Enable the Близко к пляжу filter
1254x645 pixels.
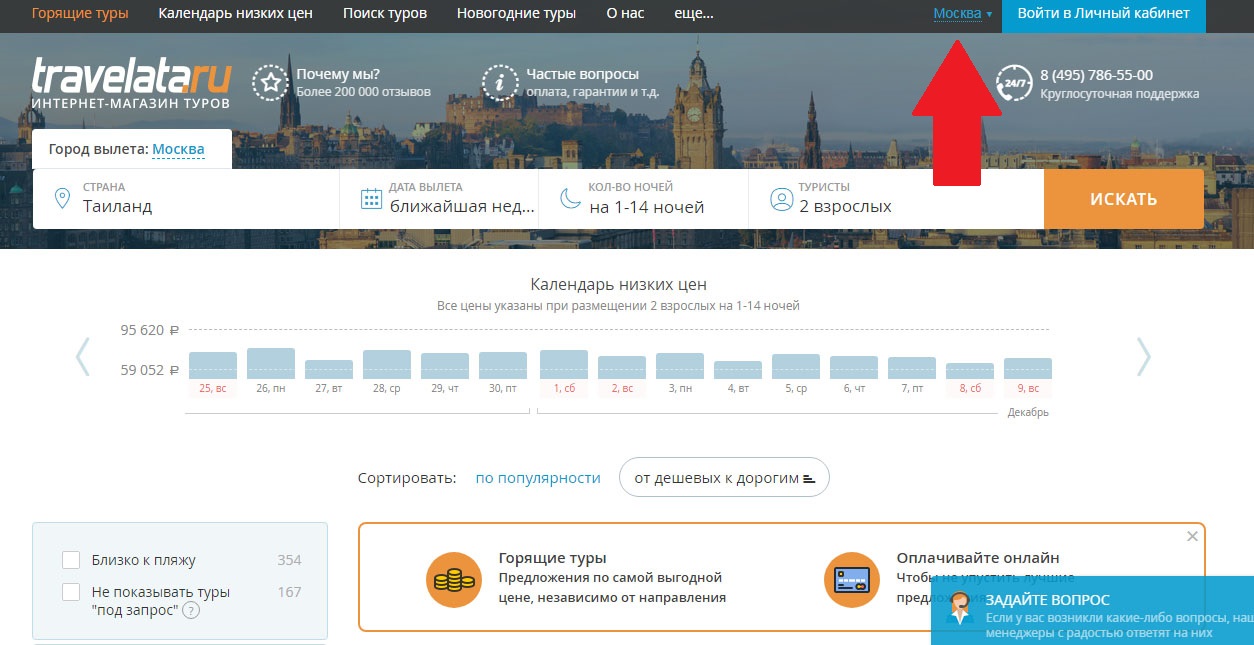click(71, 559)
